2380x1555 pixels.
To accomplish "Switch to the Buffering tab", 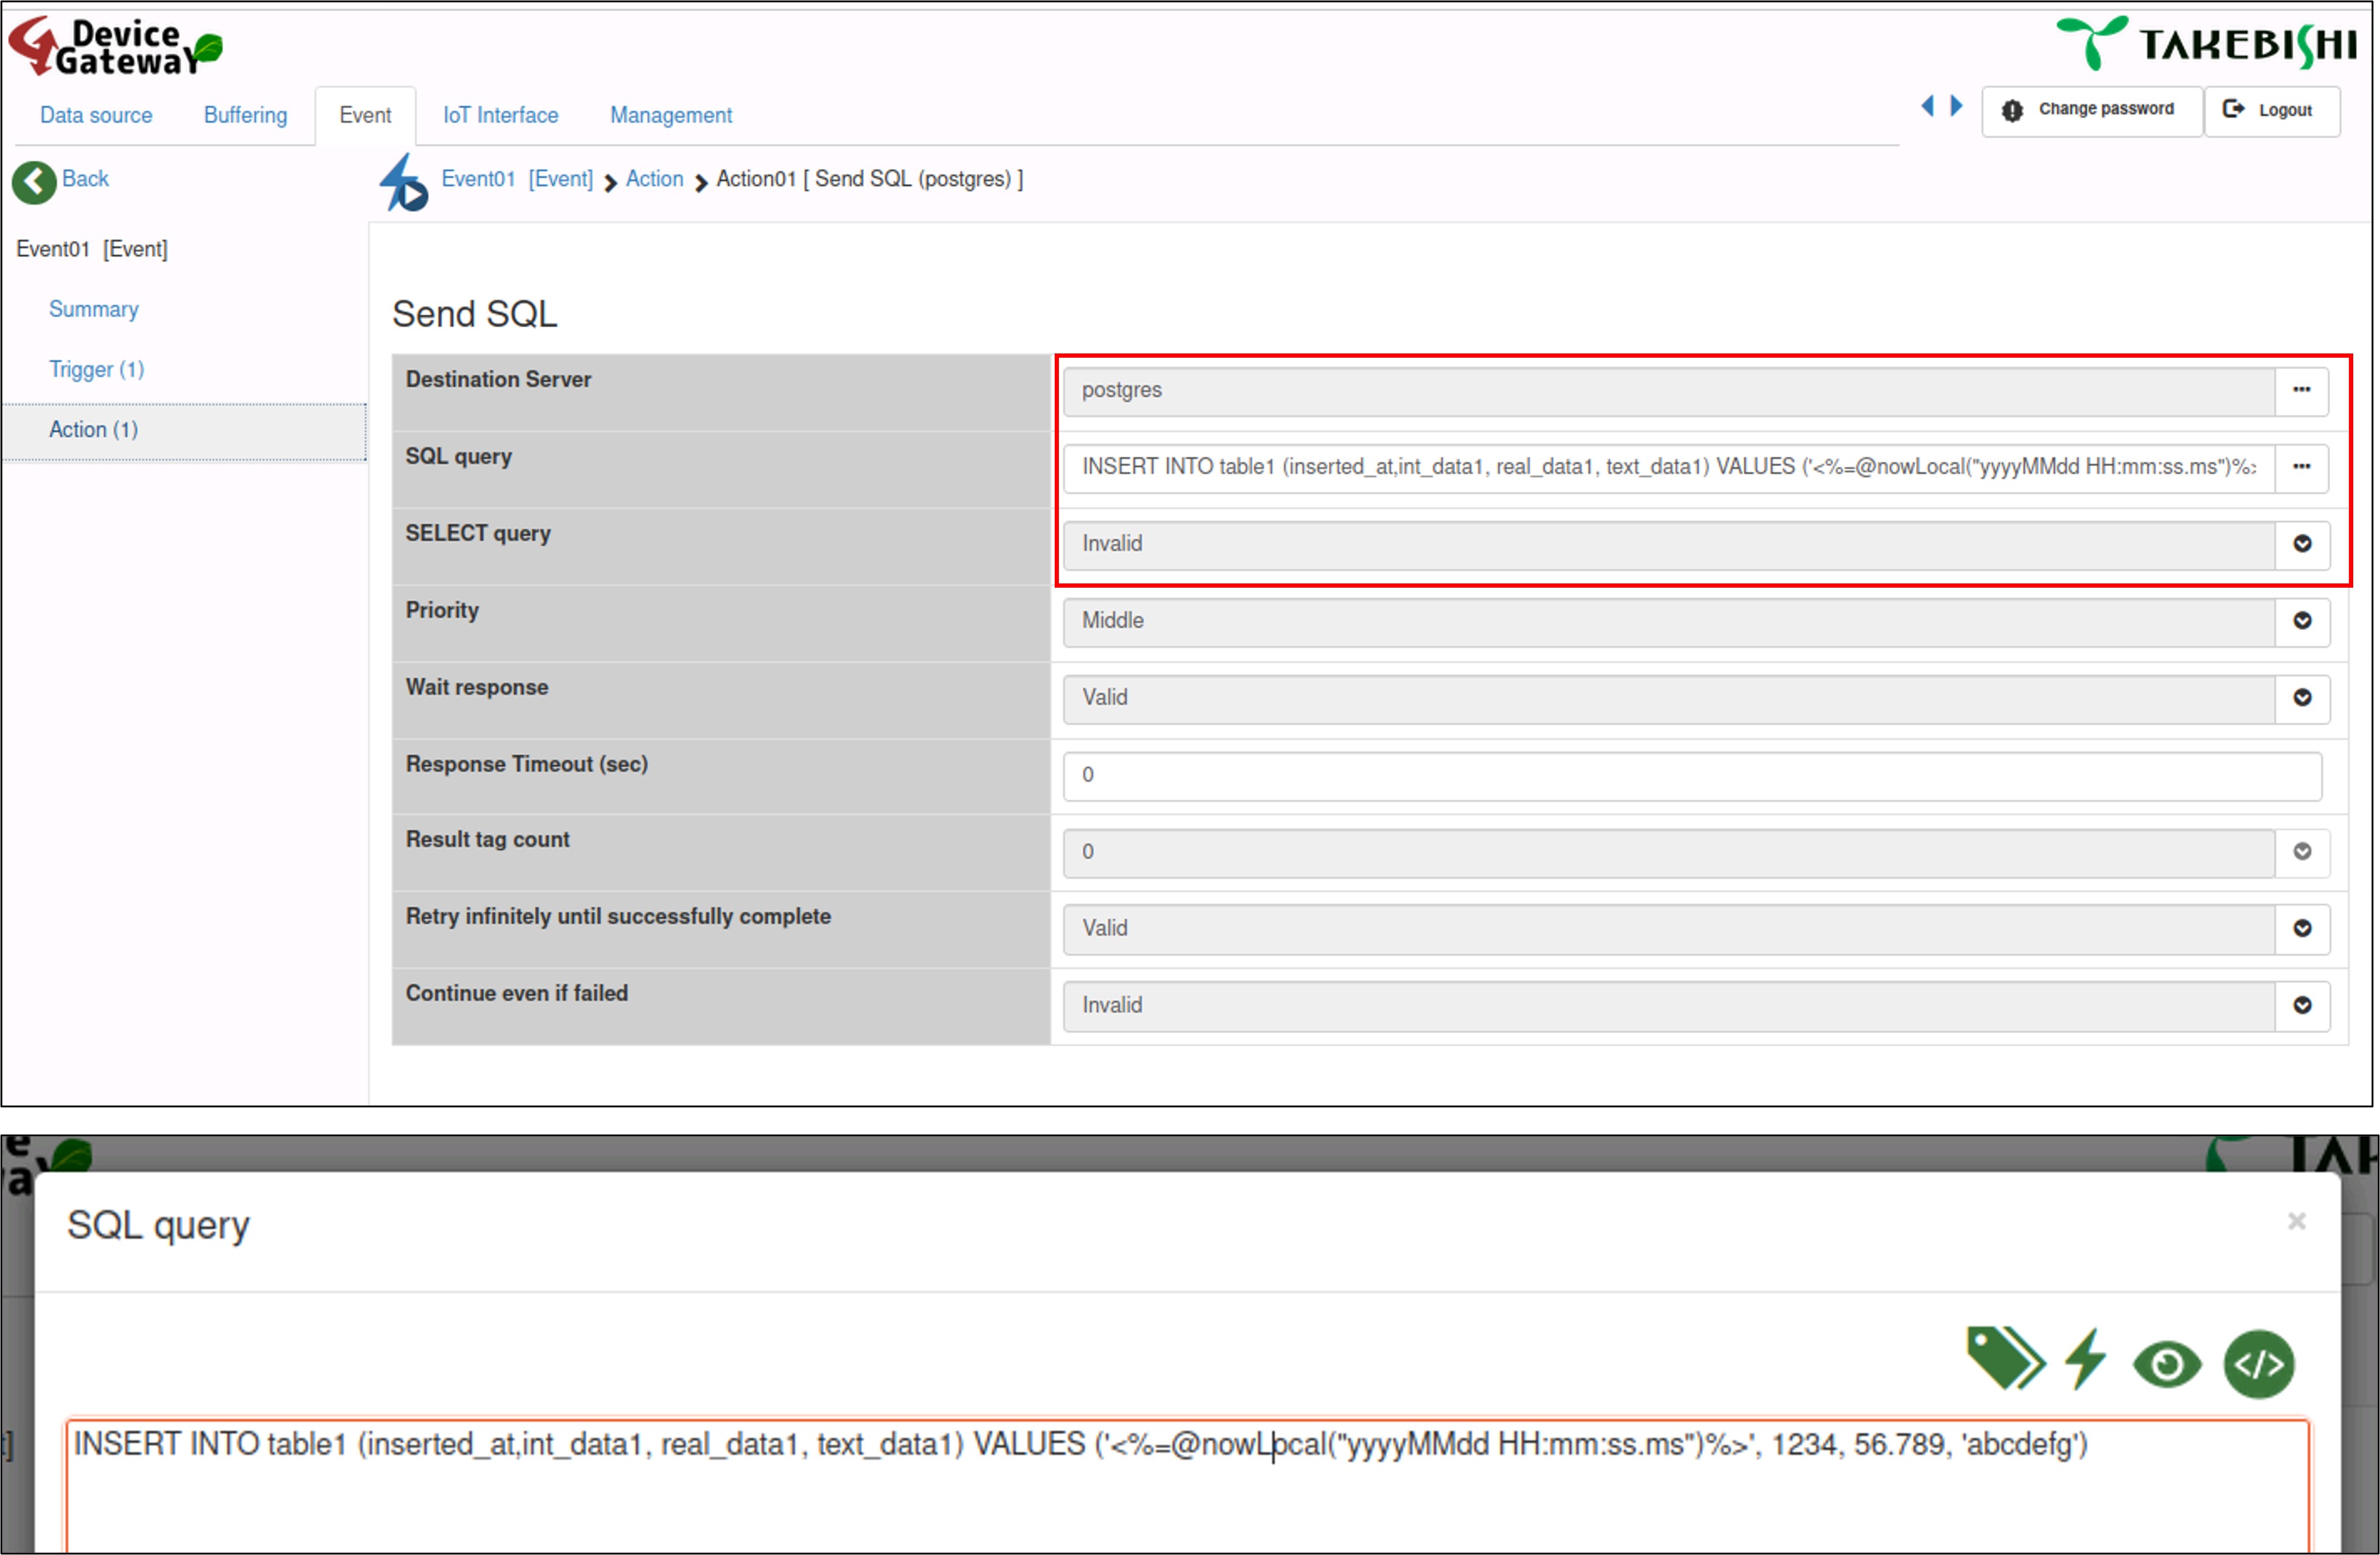I will coord(245,116).
